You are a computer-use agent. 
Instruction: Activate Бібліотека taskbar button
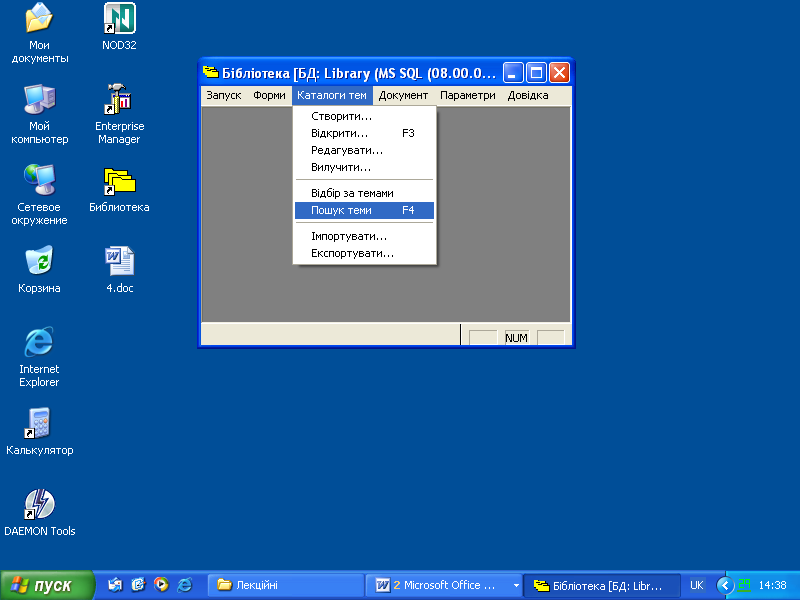[602, 585]
